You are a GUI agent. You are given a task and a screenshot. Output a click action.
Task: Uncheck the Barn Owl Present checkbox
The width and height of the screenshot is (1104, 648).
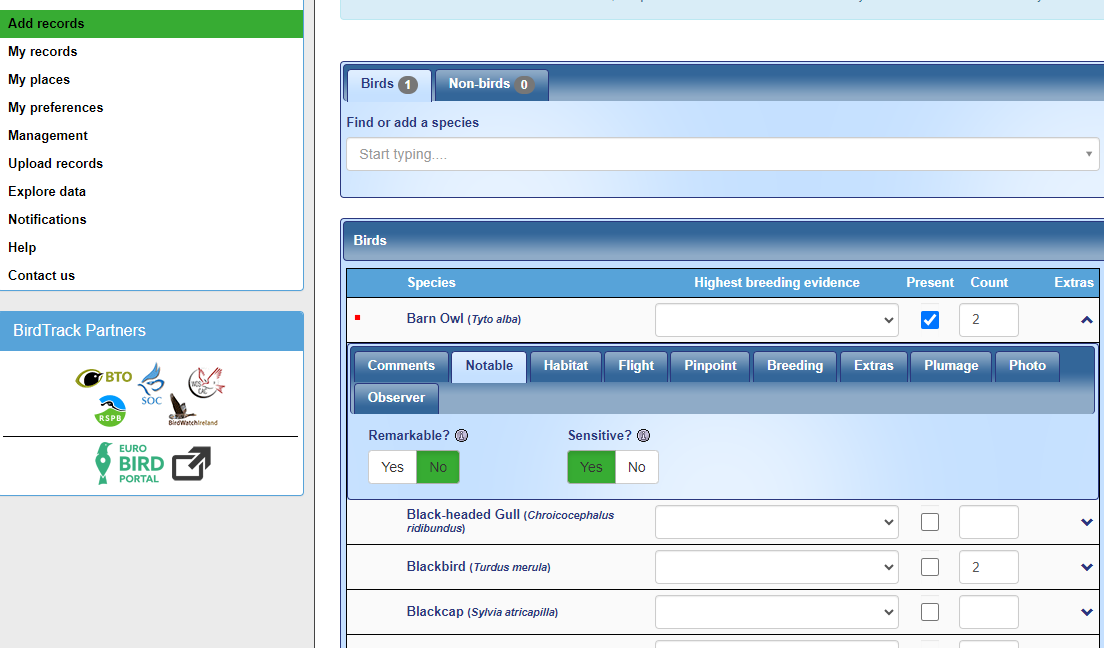pyautogui.click(x=930, y=320)
